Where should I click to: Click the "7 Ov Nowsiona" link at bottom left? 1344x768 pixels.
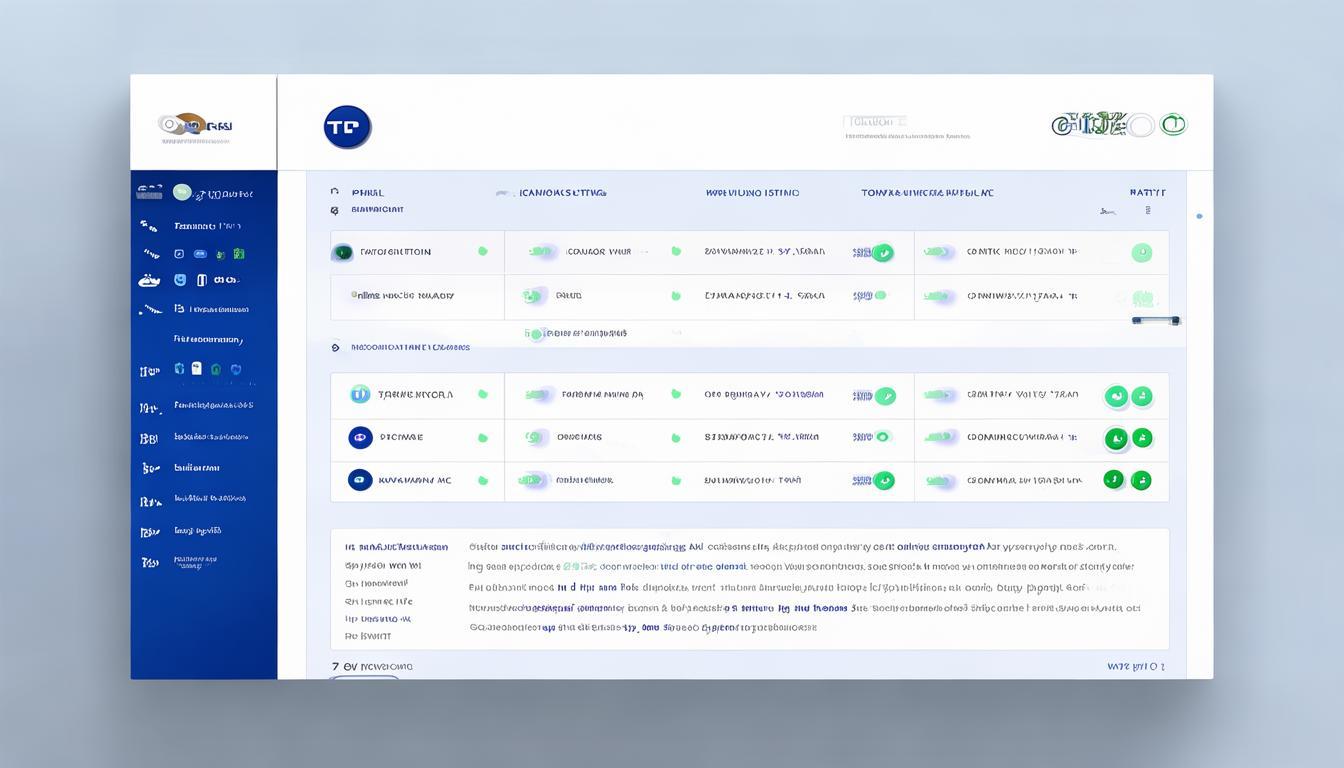(372, 666)
